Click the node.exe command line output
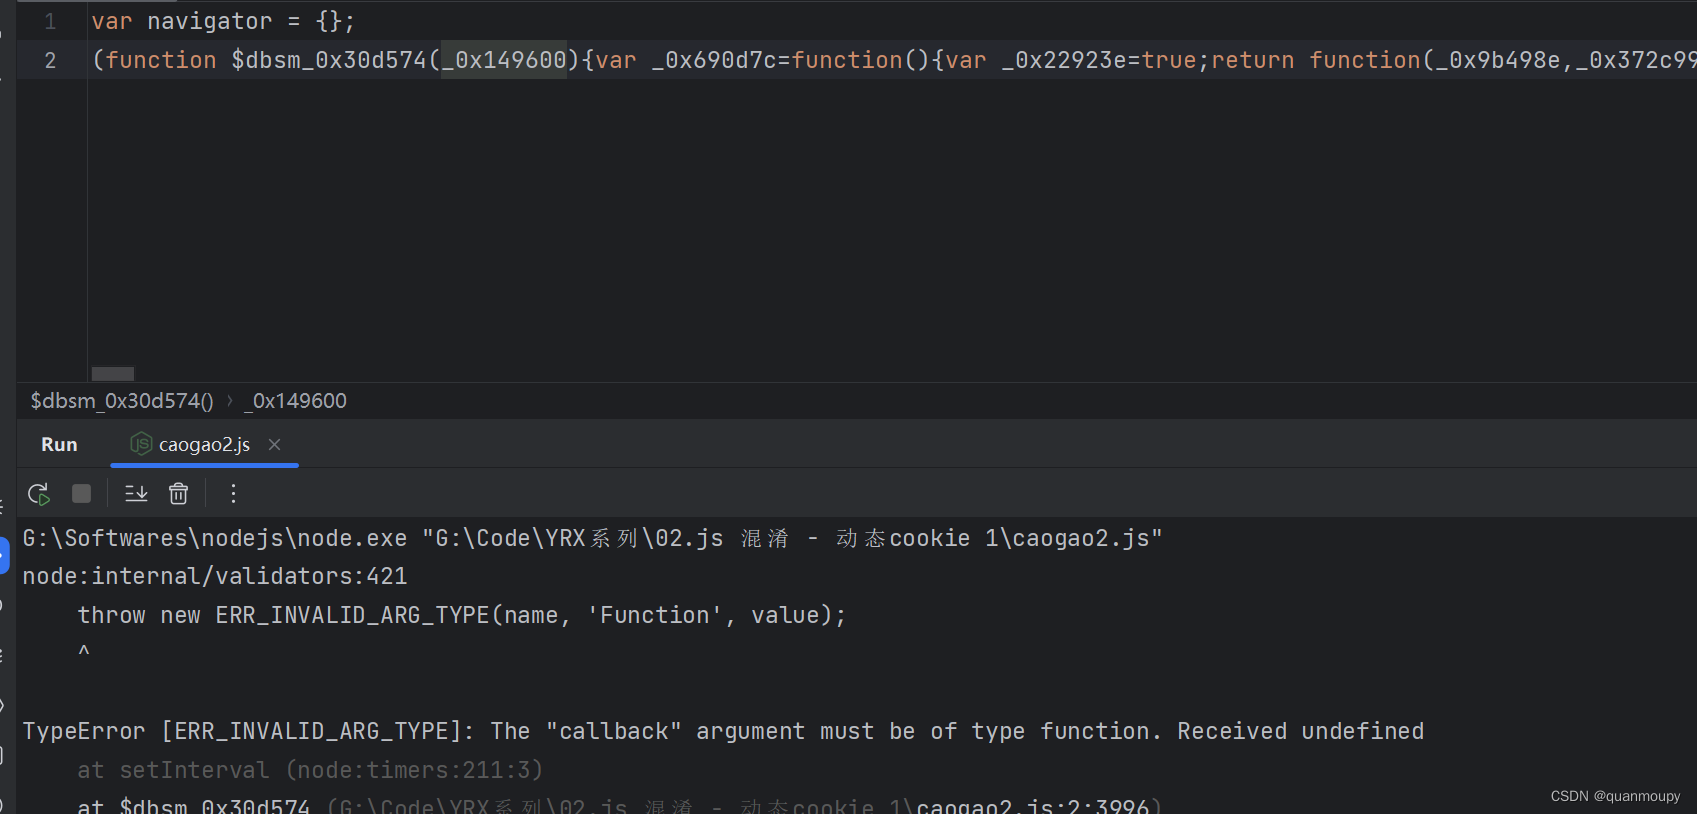The image size is (1697, 814). [592, 538]
